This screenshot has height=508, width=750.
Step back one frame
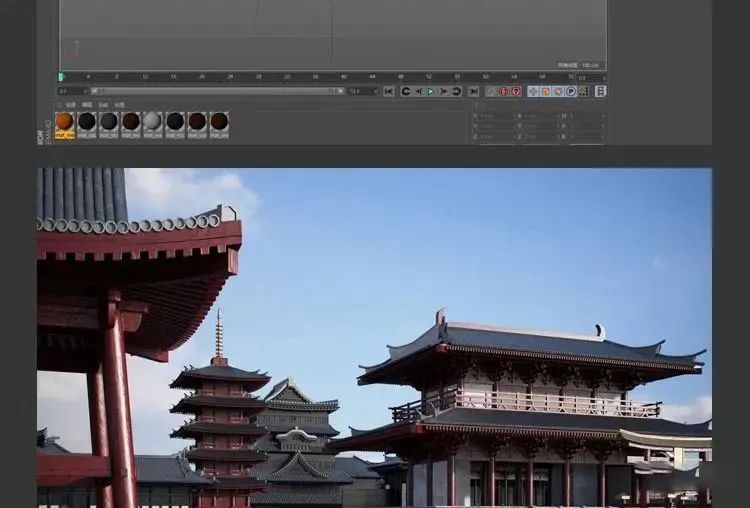pyautogui.click(x=419, y=91)
